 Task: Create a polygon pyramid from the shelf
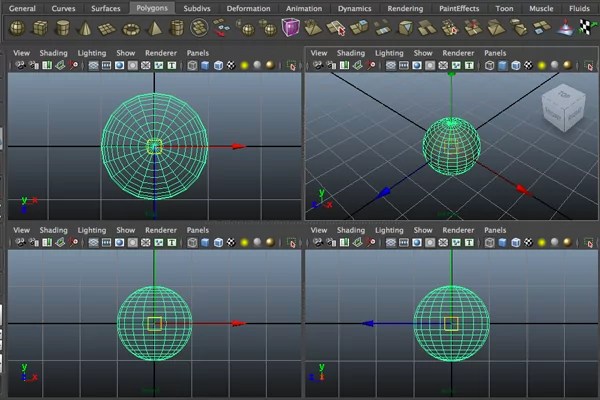click(x=154, y=28)
